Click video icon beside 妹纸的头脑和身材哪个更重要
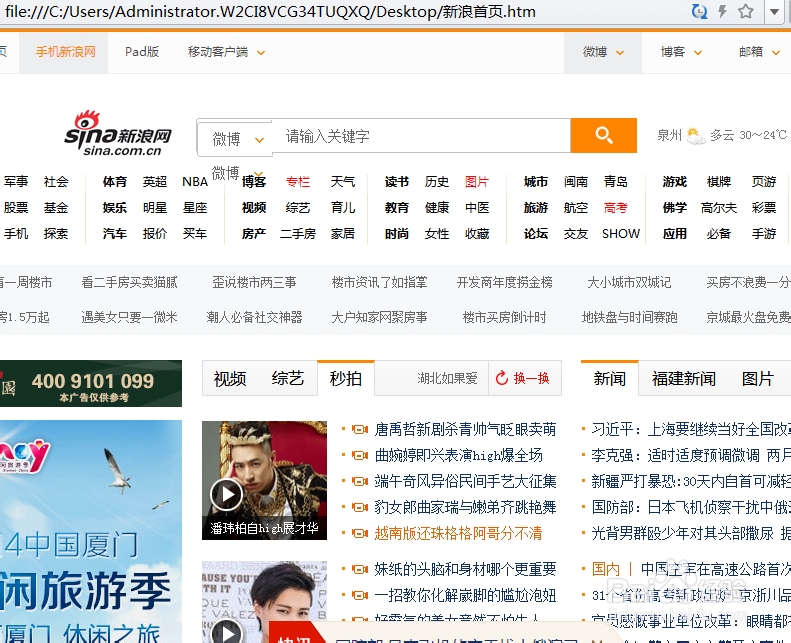Image resolution: width=791 pixels, height=643 pixels. pos(360,570)
